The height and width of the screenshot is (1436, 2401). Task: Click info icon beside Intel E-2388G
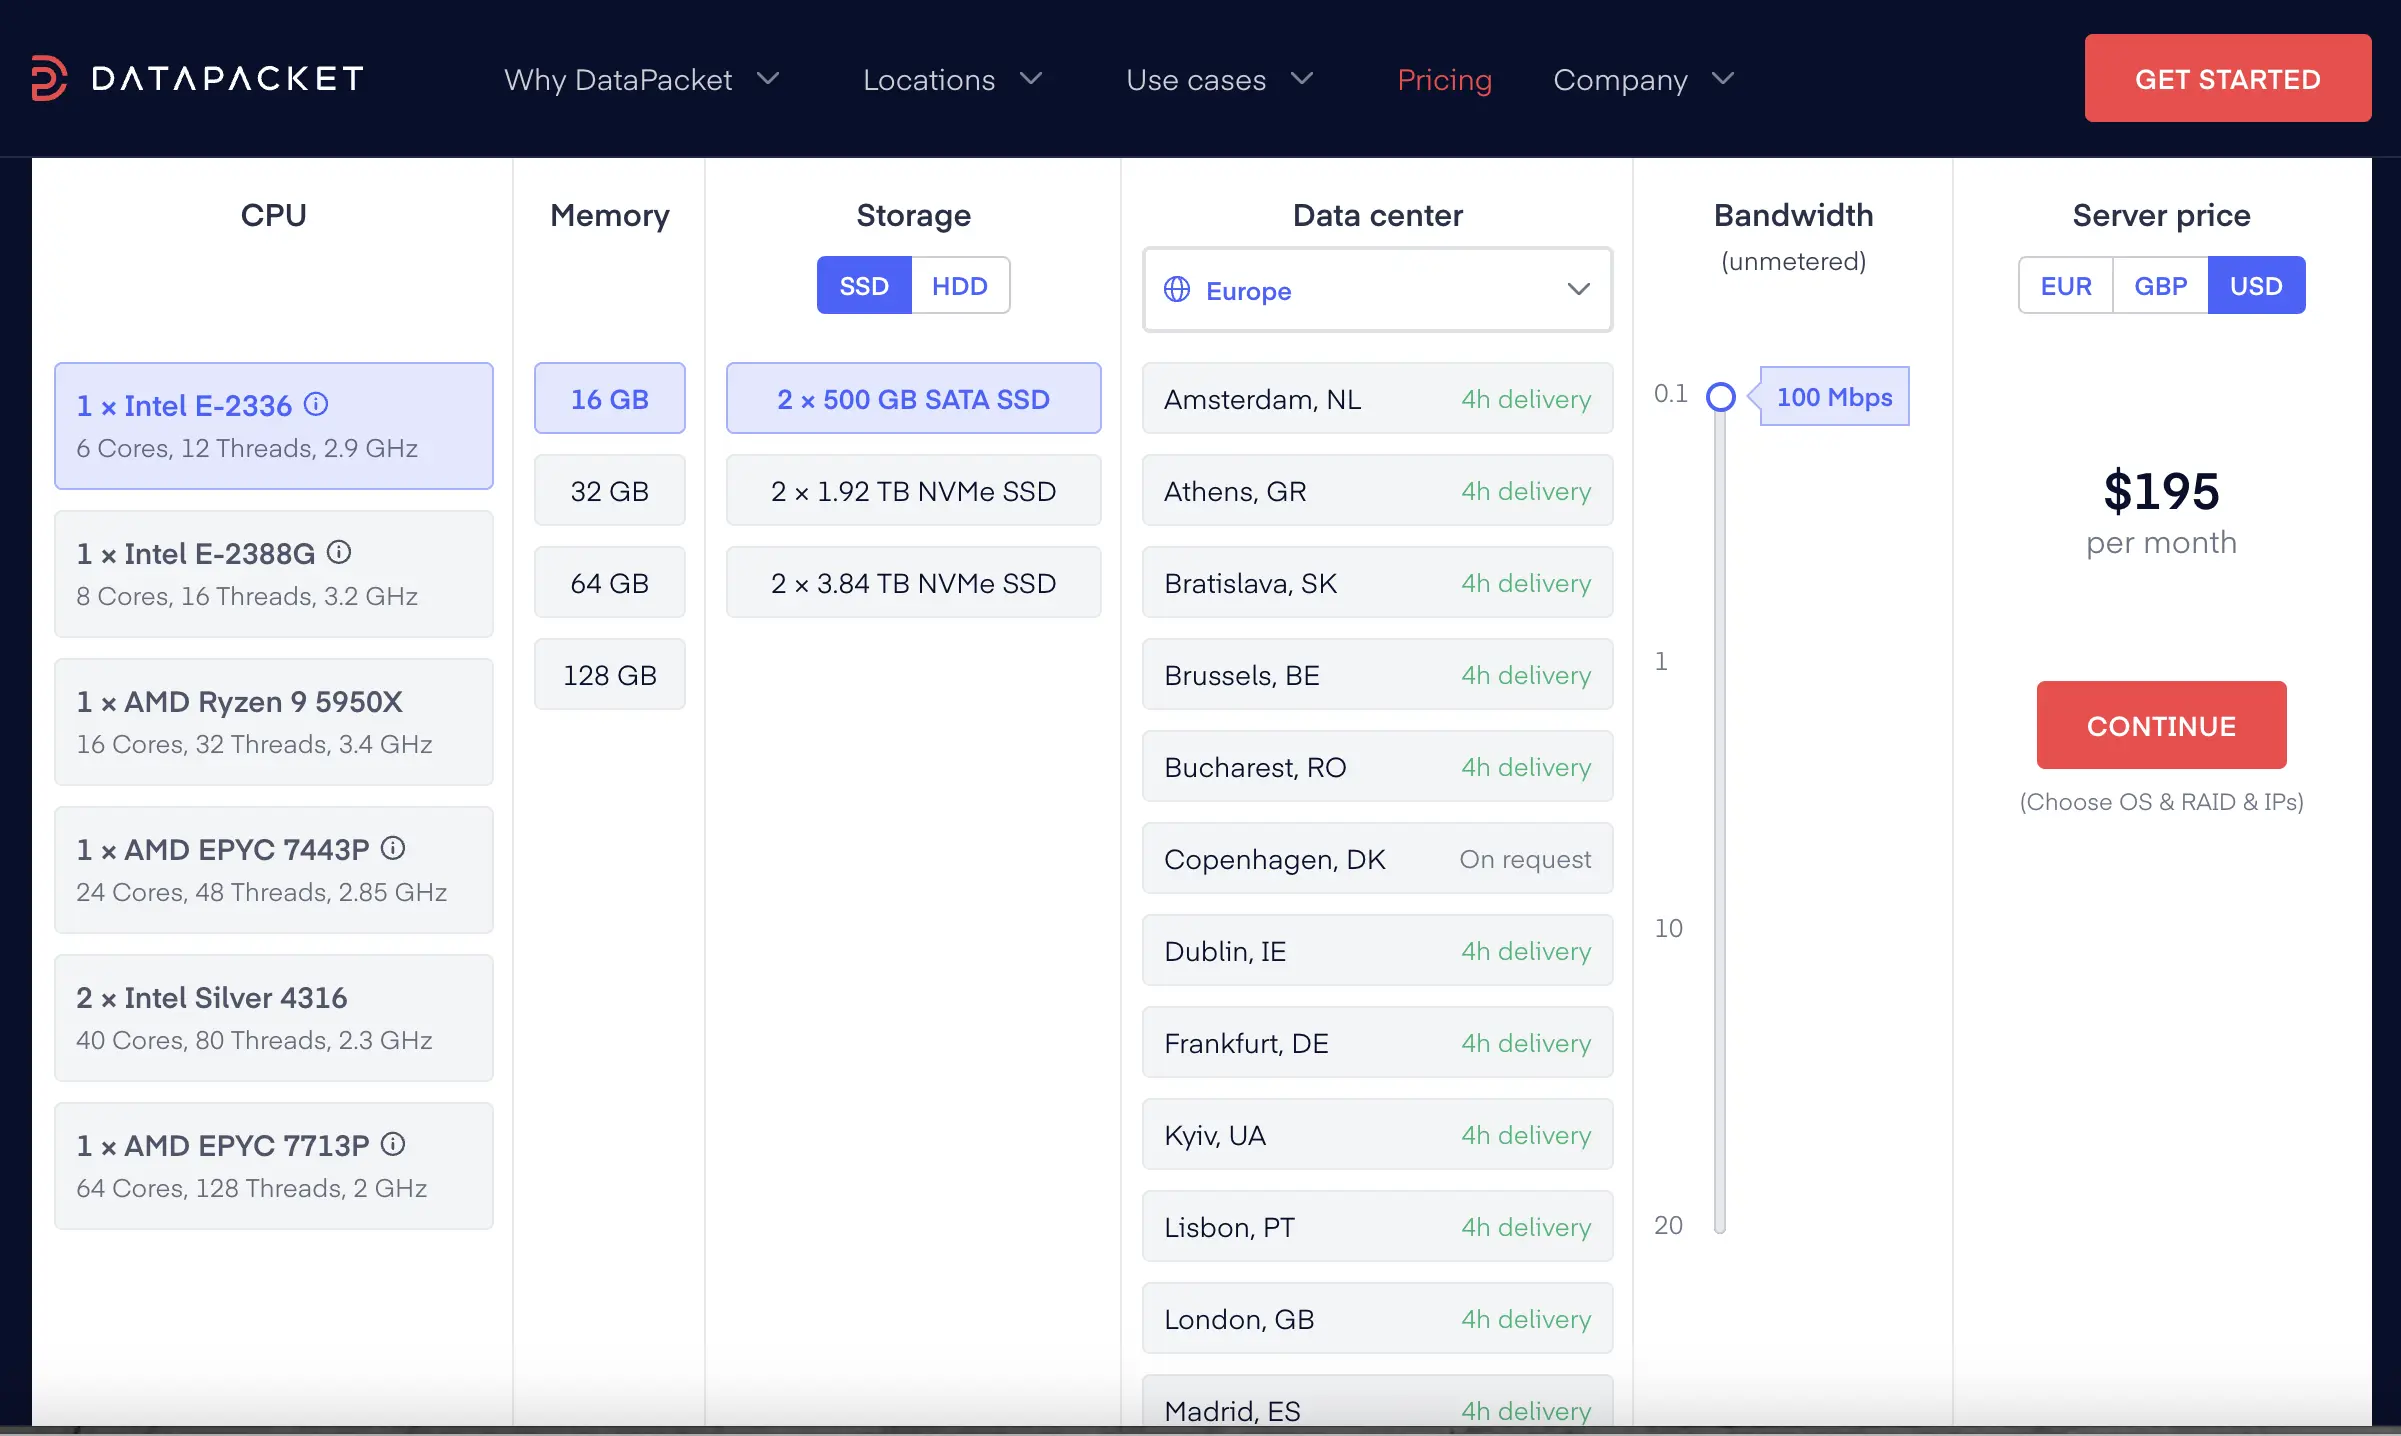point(339,552)
